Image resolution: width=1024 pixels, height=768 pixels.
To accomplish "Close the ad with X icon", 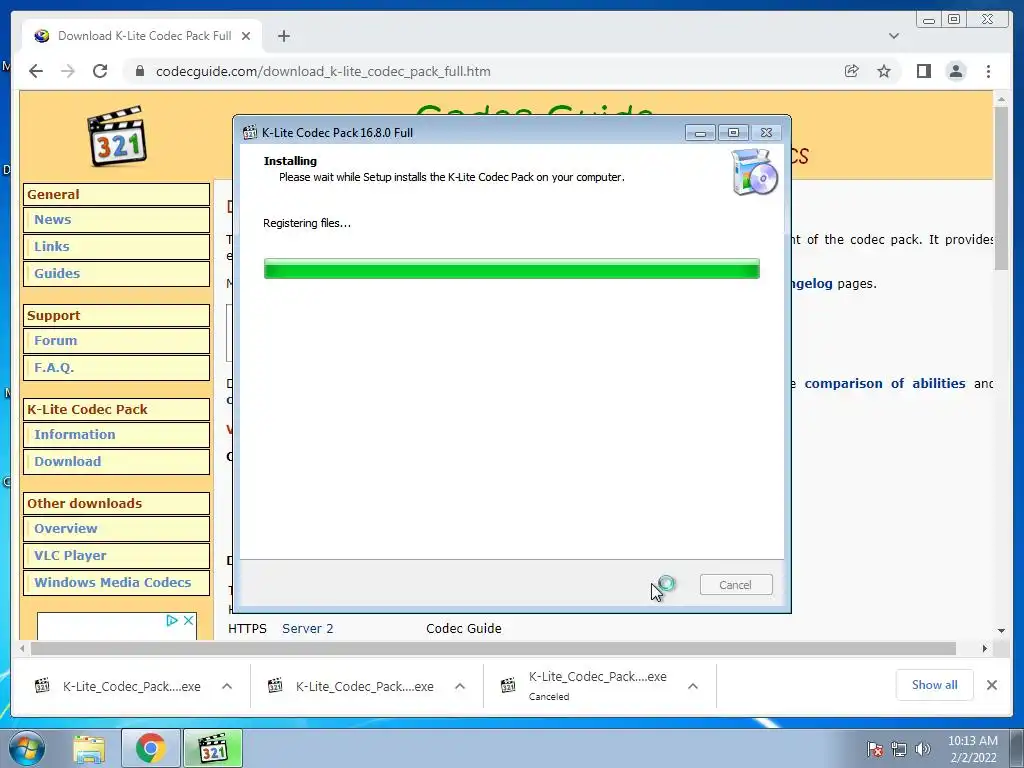I will pos(188,620).
